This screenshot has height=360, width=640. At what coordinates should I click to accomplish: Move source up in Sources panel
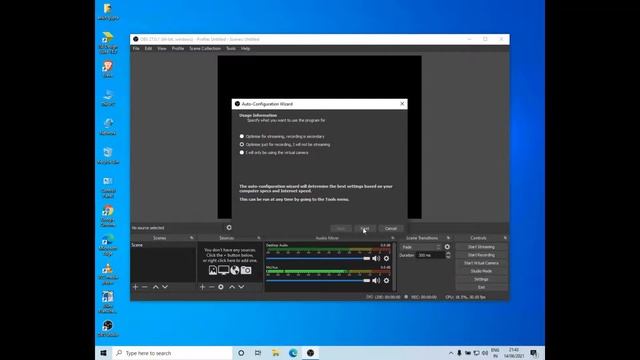(x=232, y=287)
